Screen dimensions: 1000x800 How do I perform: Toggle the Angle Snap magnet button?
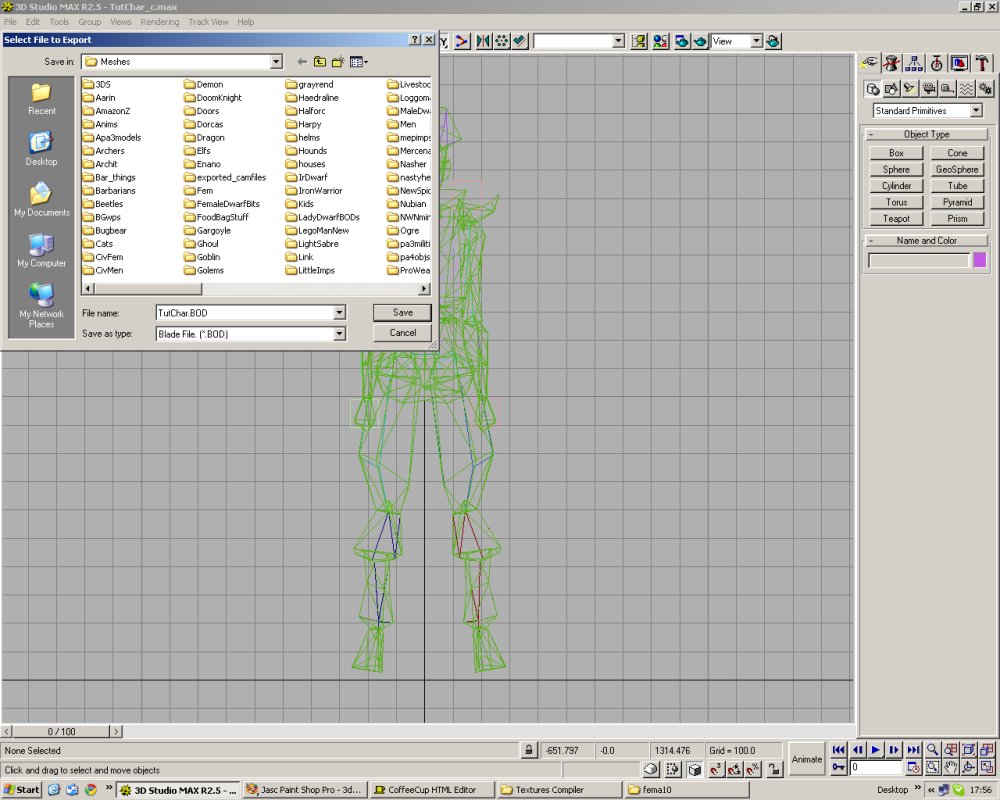tap(735, 769)
